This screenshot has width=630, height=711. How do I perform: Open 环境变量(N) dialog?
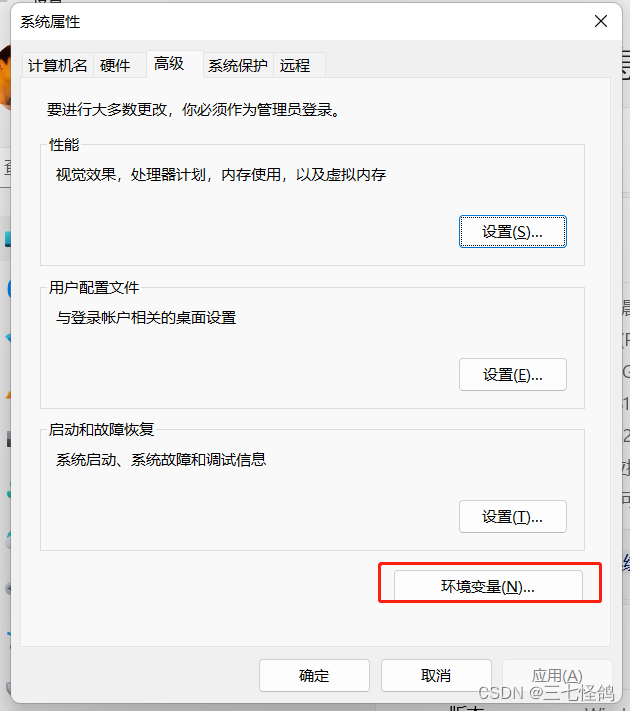click(x=488, y=586)
